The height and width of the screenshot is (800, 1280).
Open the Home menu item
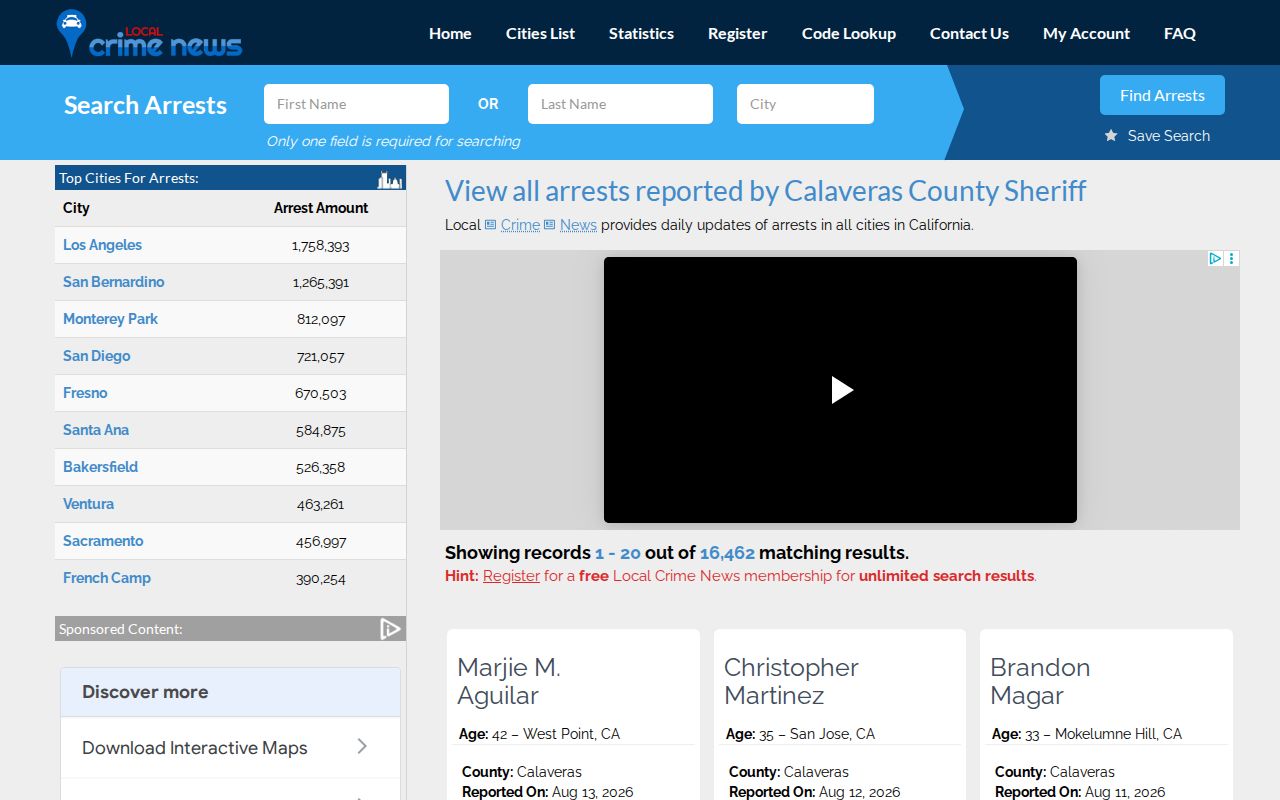coord(450,33)
